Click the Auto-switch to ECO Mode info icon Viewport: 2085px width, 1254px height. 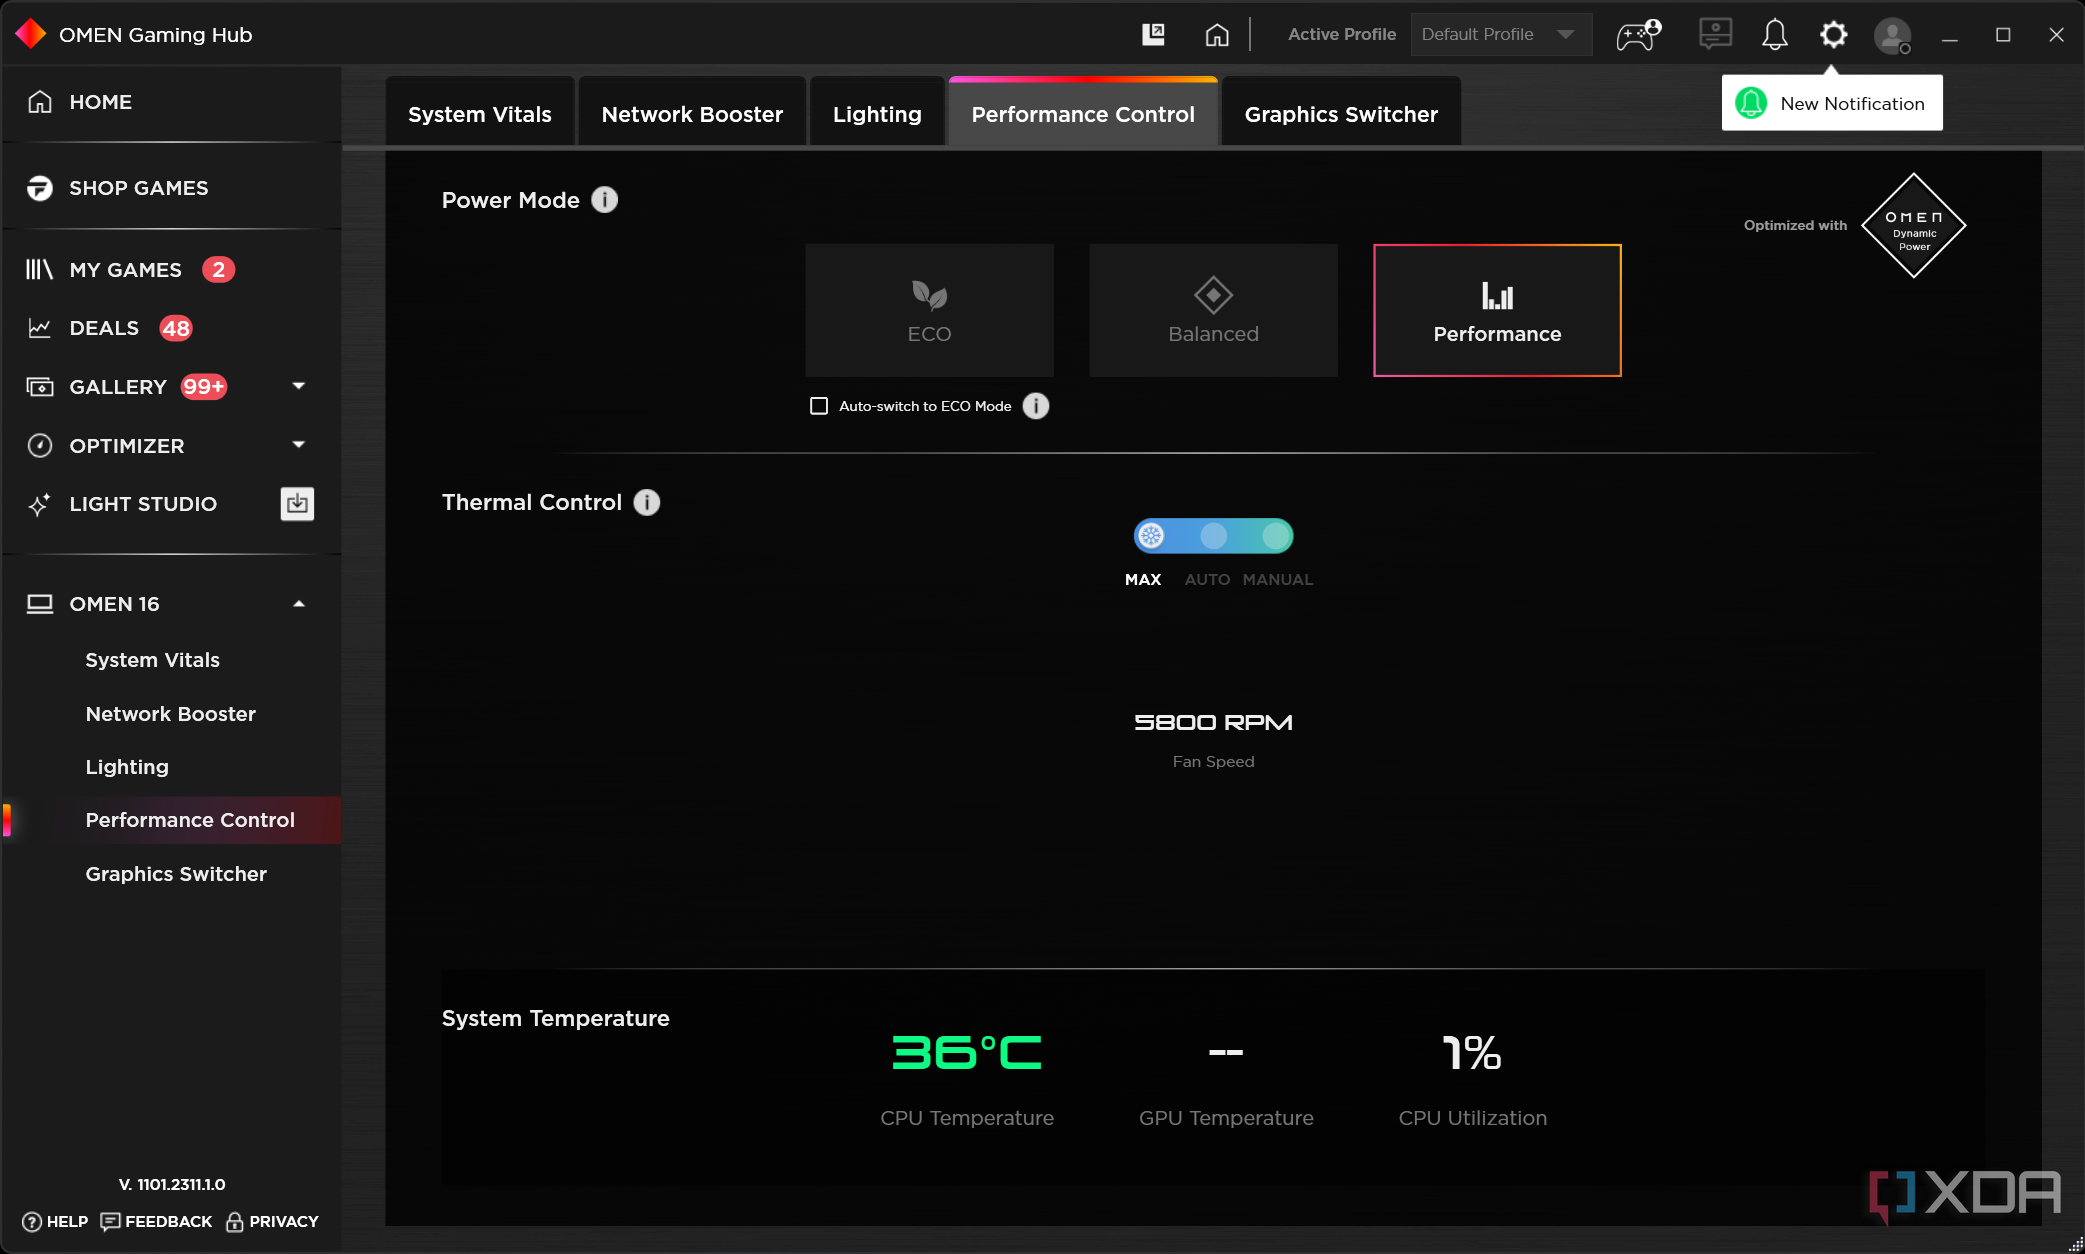1036,406
